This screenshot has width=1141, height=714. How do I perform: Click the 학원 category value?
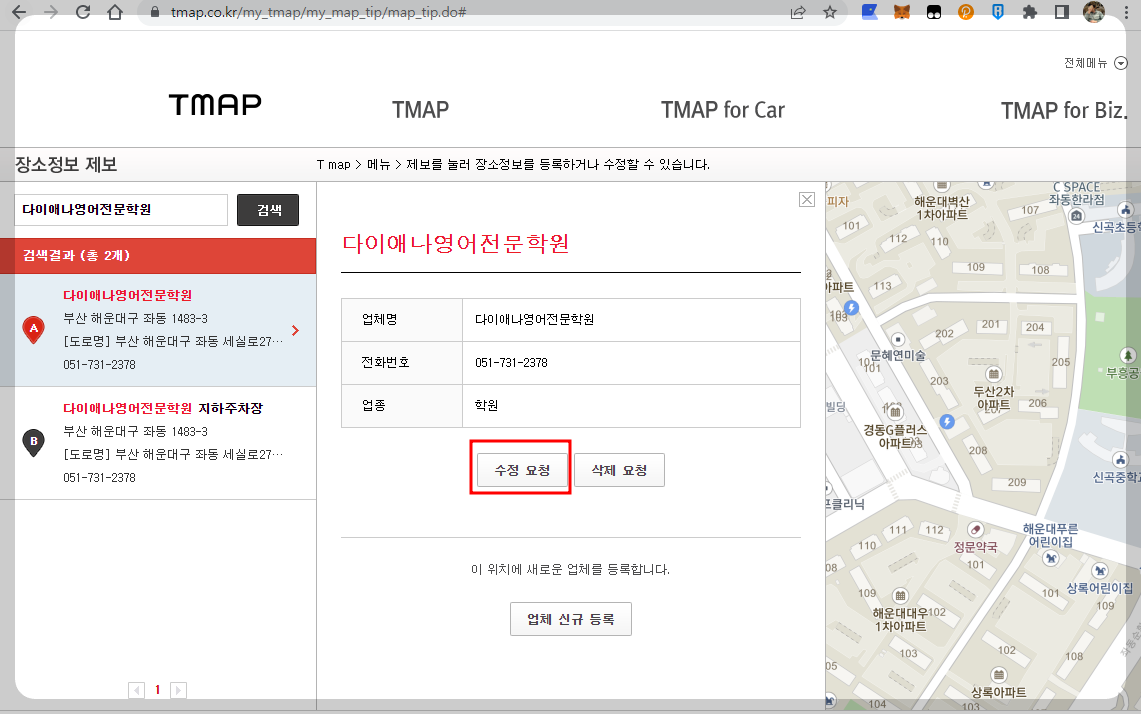click(486, 405)
